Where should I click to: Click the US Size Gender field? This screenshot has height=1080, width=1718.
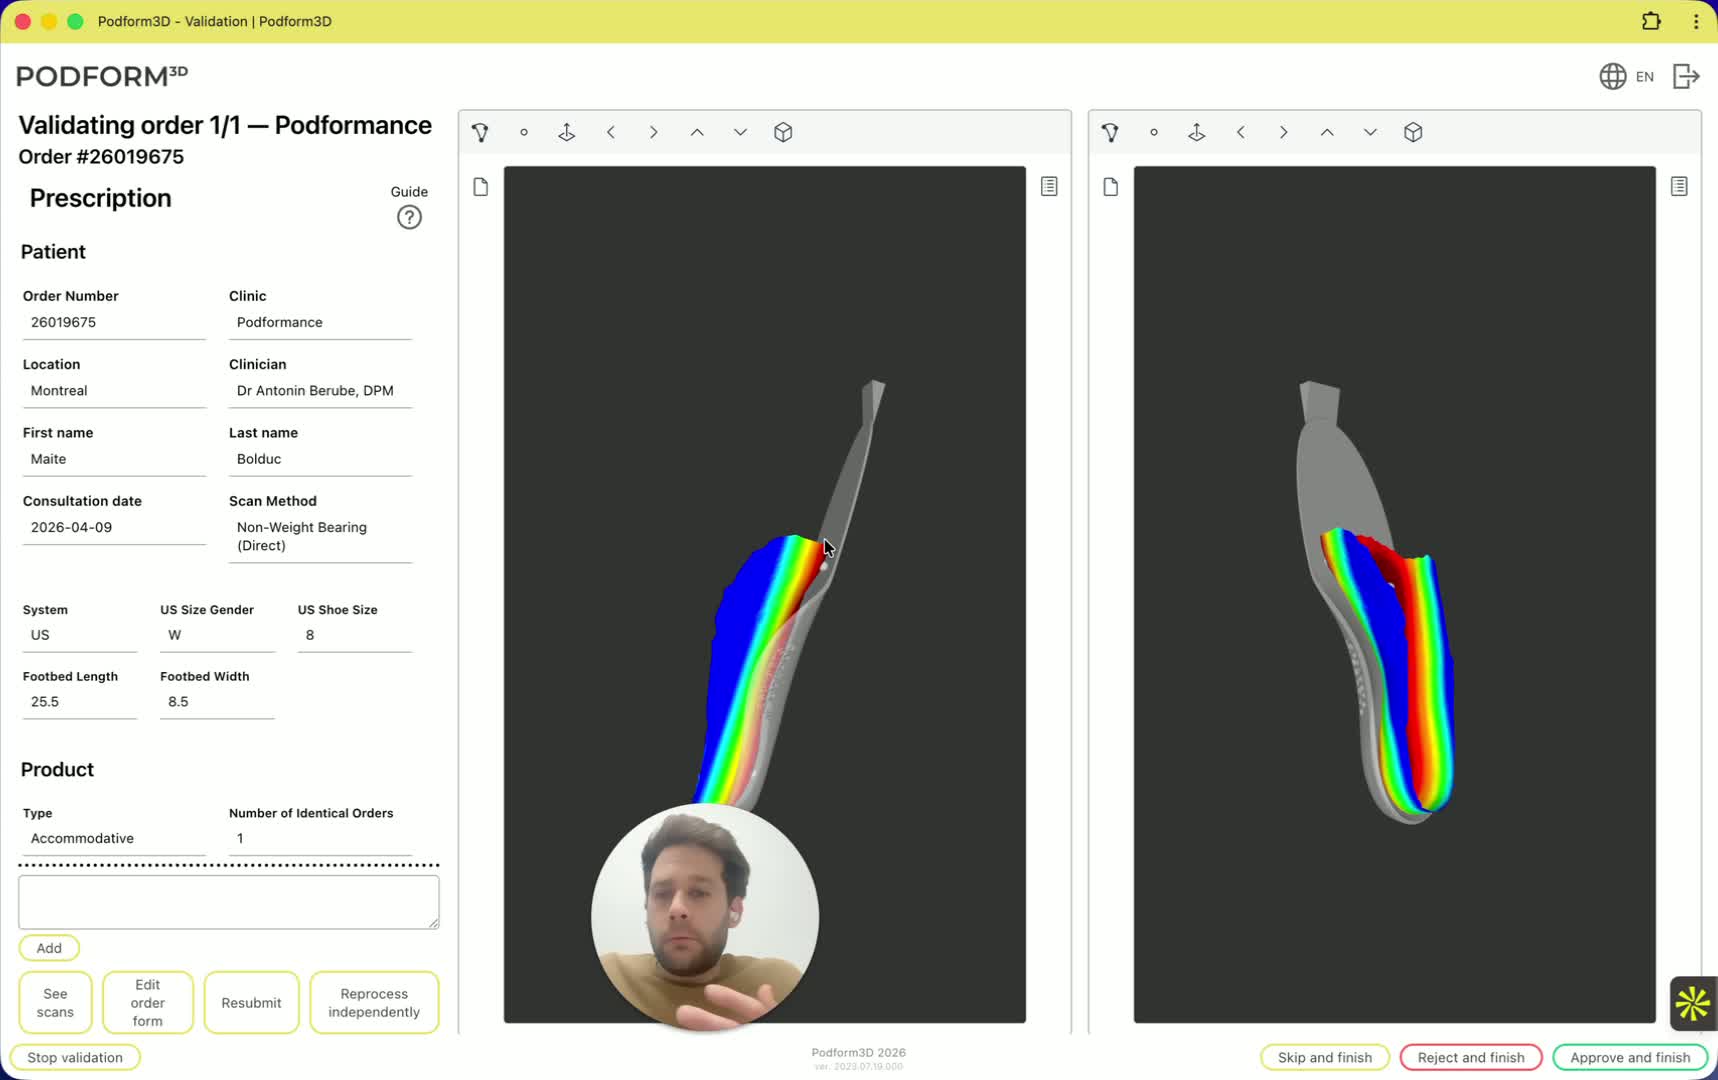tap(217, 635)
